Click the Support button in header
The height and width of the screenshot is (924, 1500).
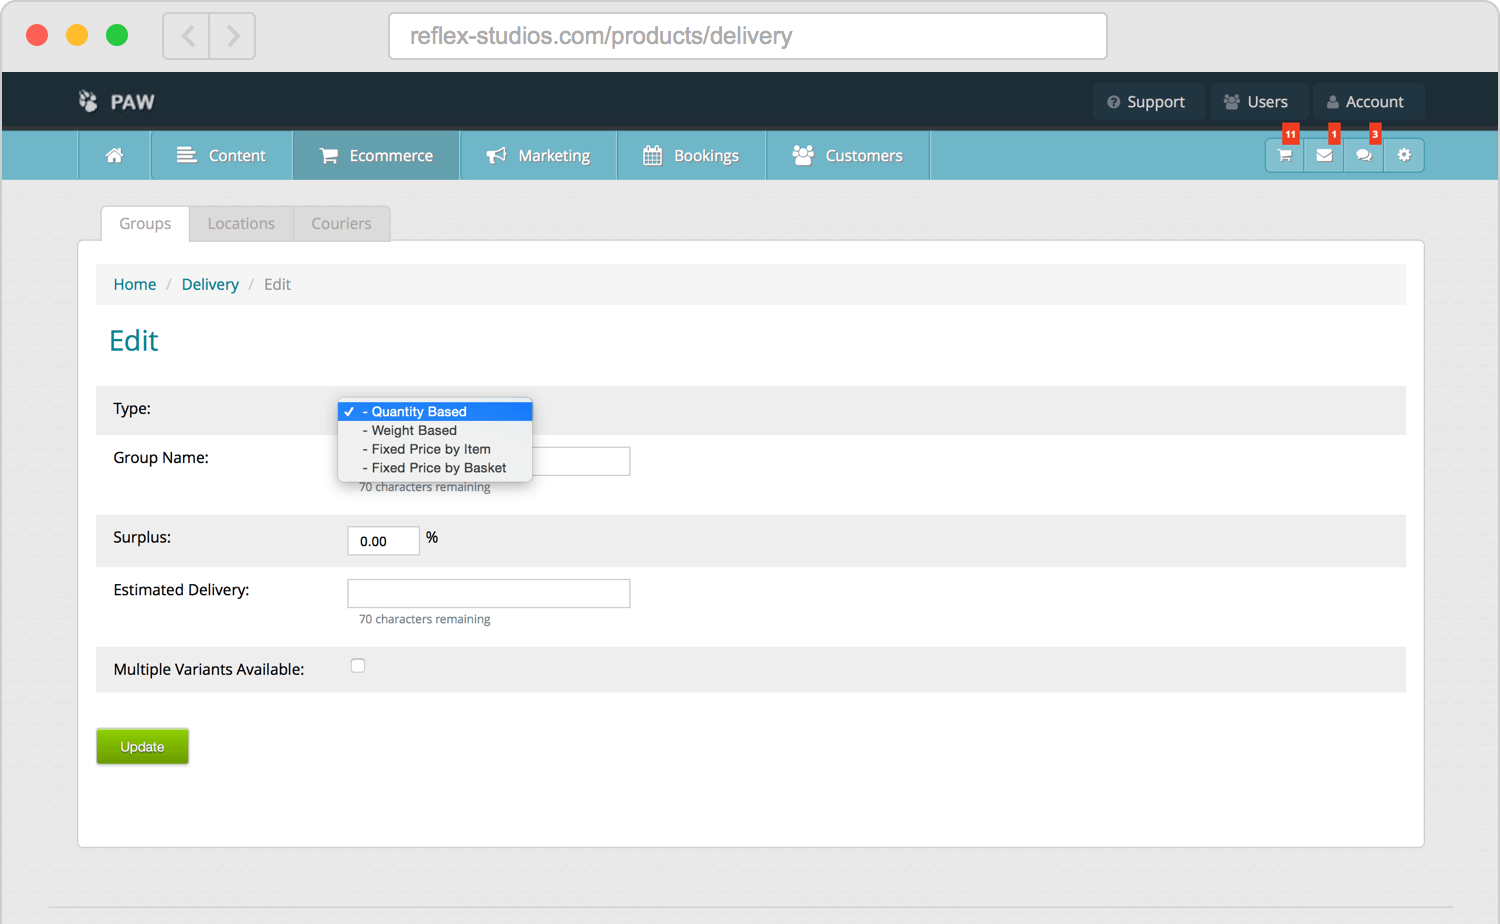point(1146,102)
